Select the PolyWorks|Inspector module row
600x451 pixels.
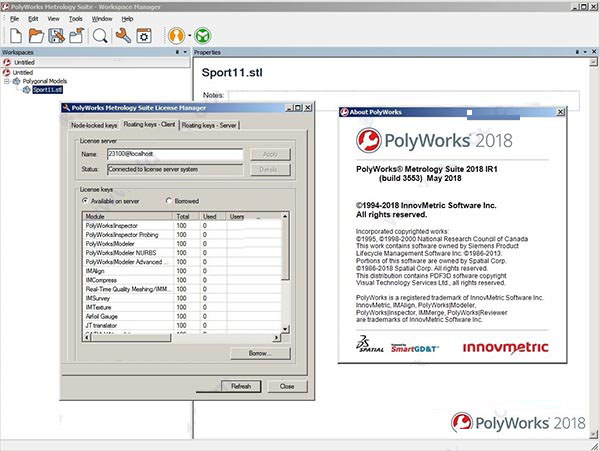(x=182, y=226)
